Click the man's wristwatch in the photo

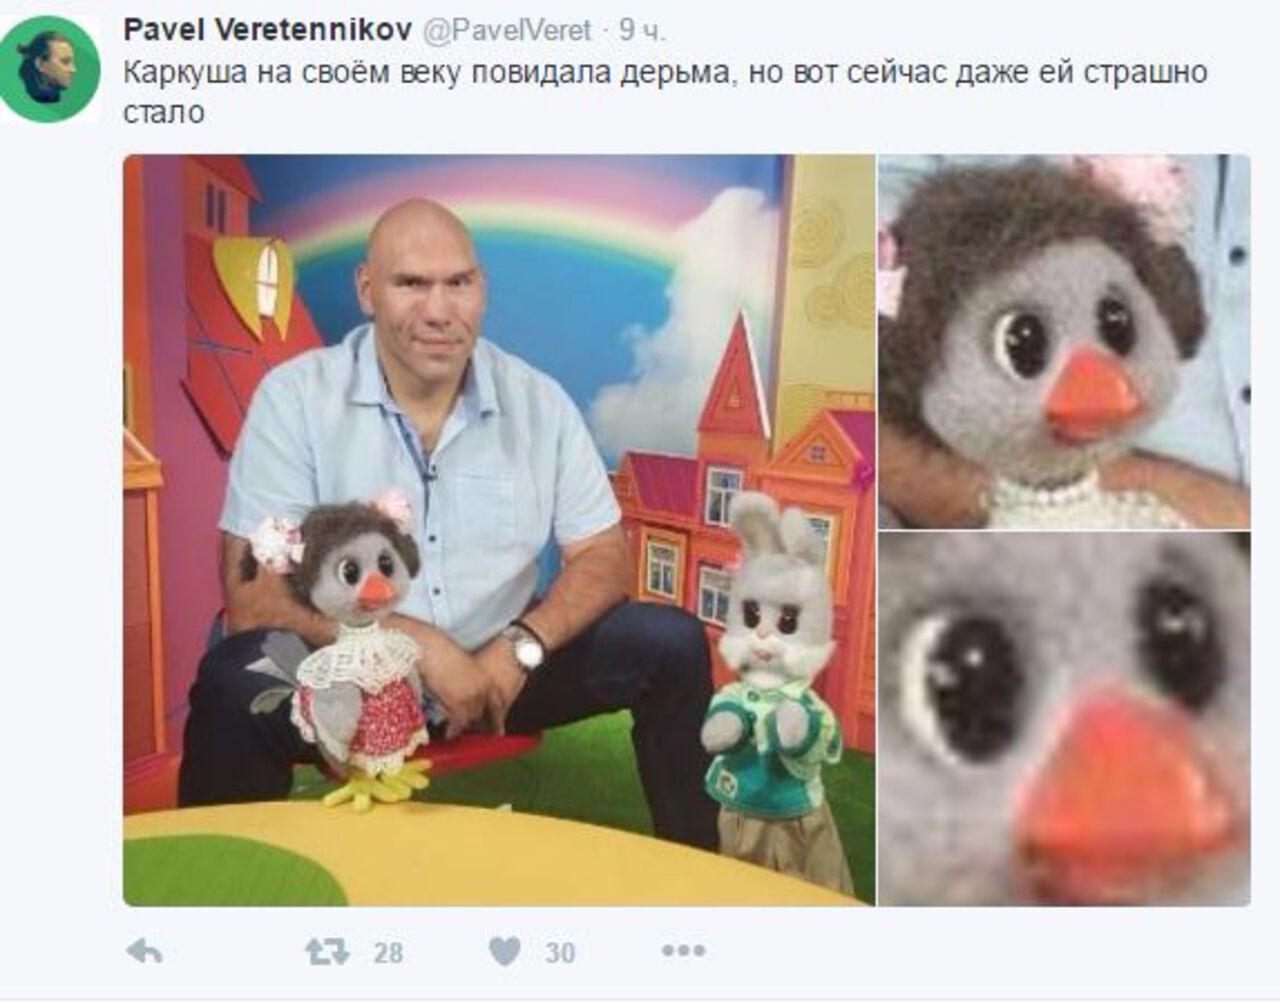(x=525, y=647)
